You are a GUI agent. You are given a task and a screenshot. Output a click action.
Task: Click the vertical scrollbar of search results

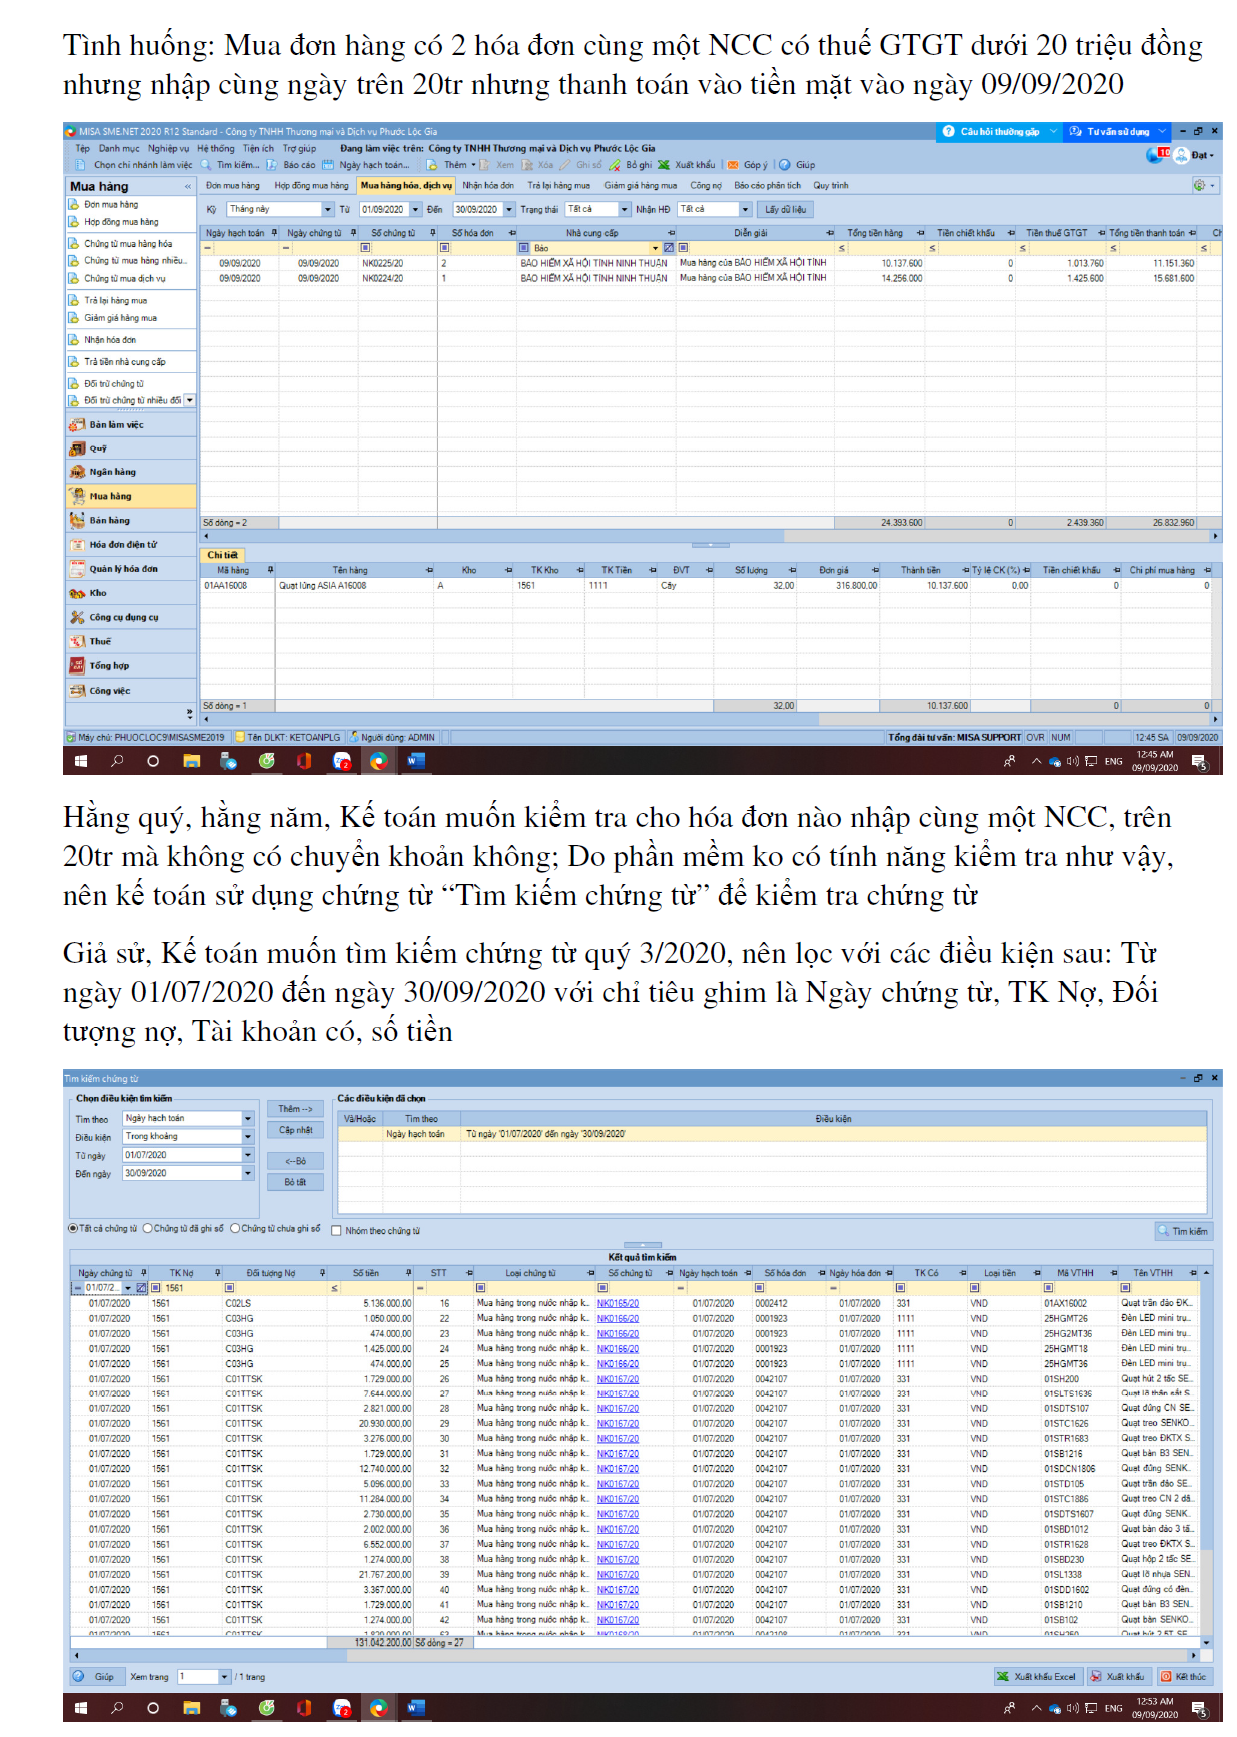(1206, 1456)
